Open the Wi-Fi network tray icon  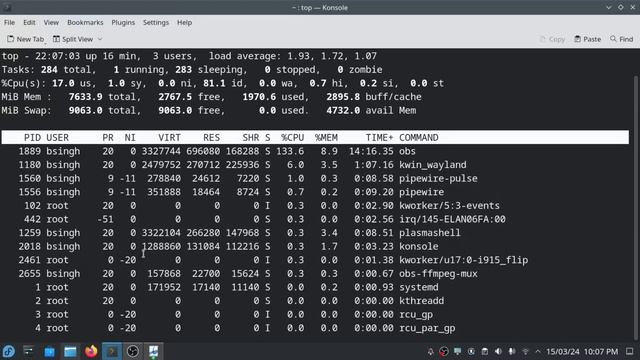click(525, 351)
